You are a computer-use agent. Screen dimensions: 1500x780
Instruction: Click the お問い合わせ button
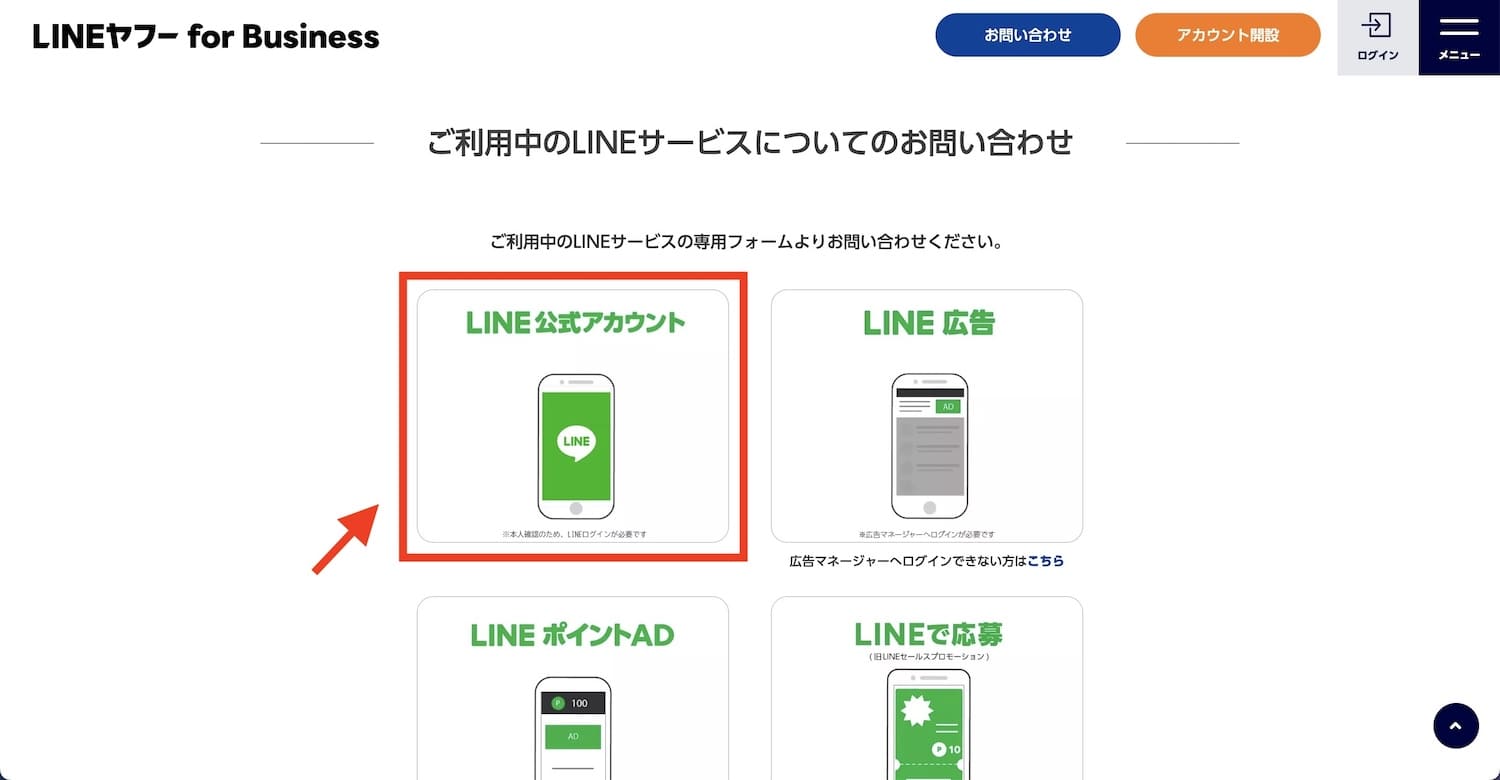click(x=1028, y=35)
